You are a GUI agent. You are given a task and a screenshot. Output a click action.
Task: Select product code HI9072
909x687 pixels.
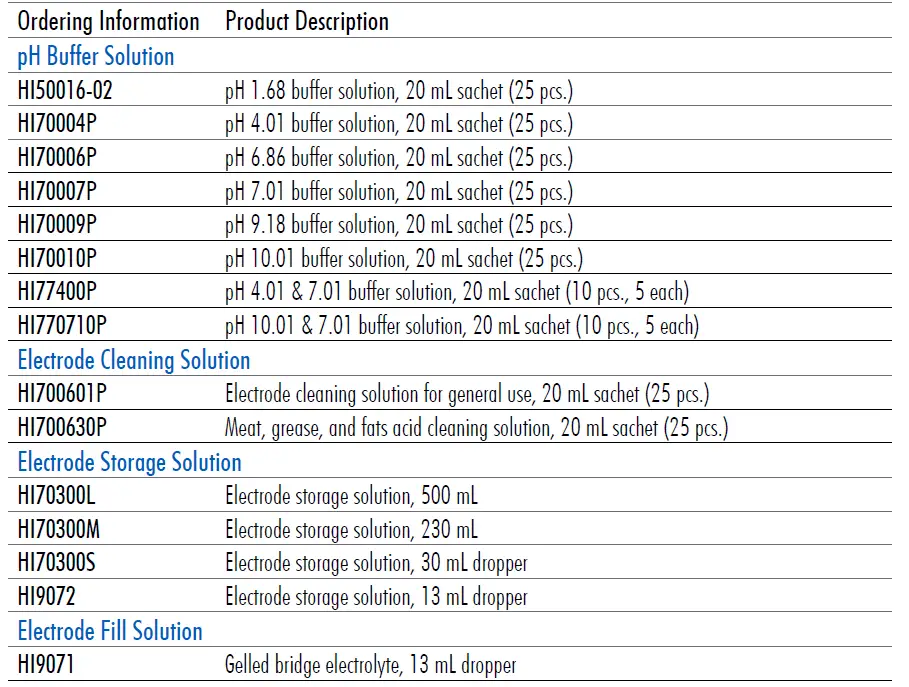[x=47, y=597]
